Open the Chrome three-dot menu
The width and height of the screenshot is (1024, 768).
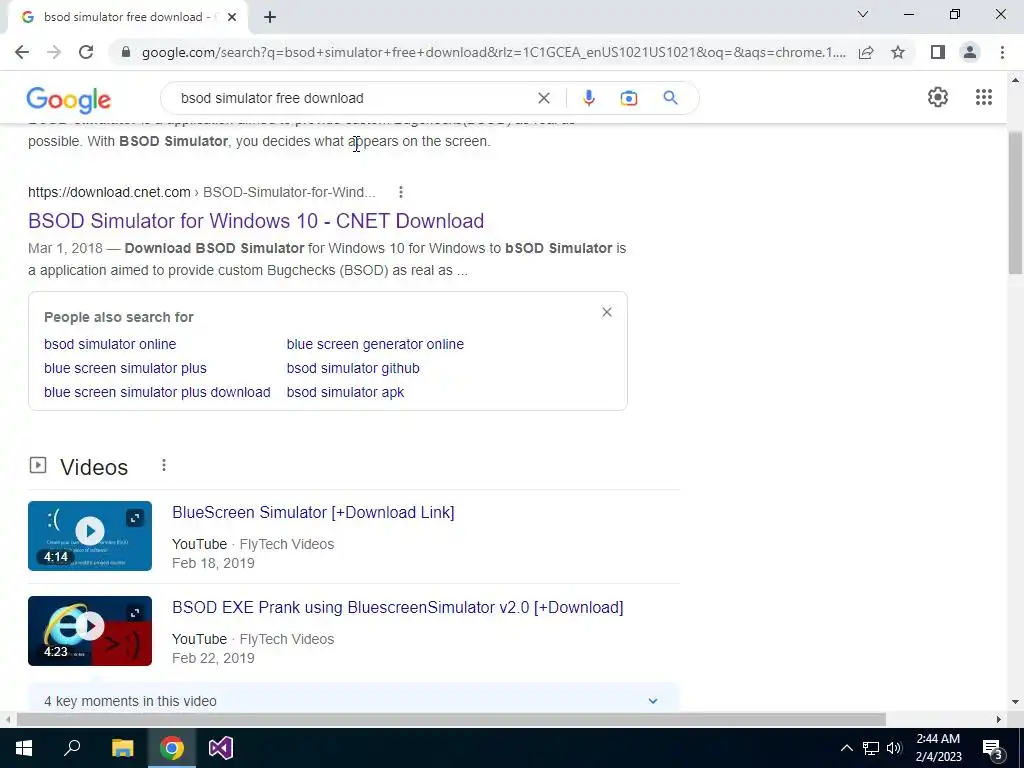(x=1002, y=52)
